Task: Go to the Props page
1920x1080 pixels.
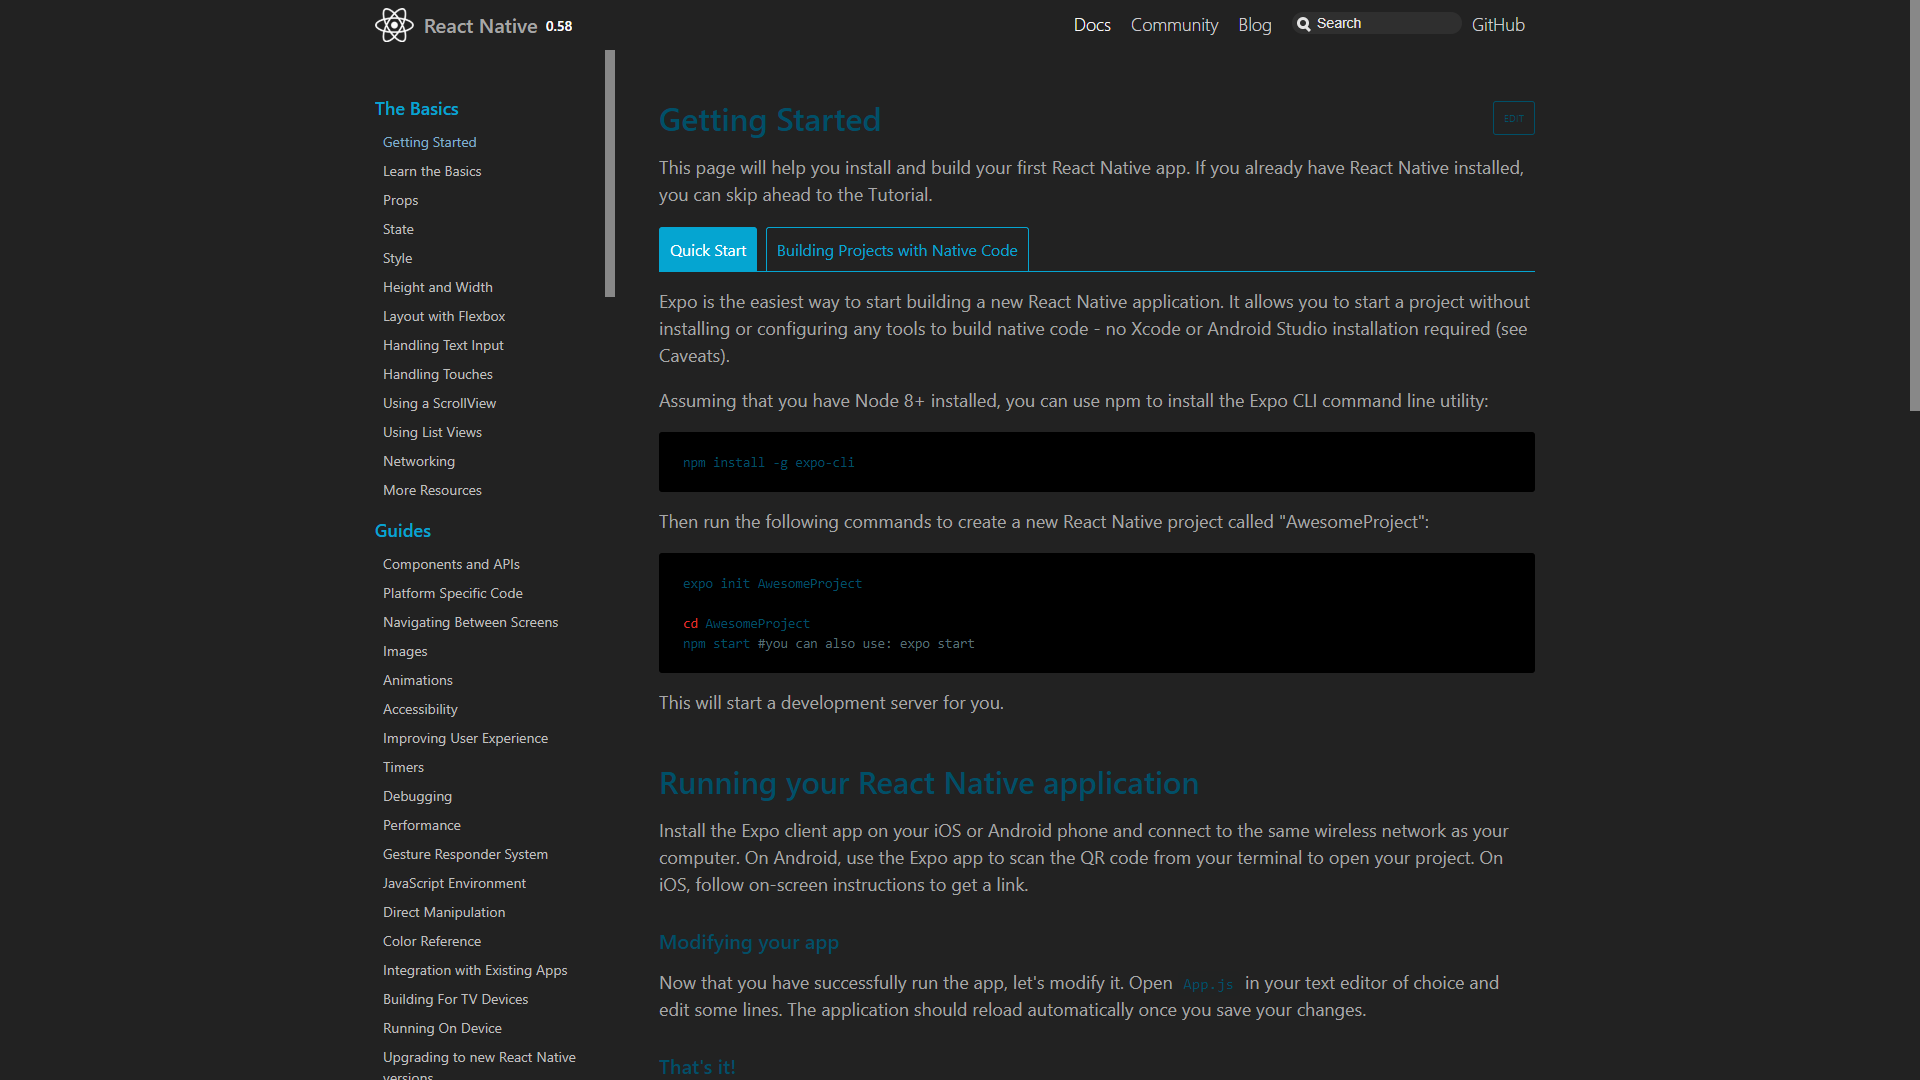Action: click(400, 200)
